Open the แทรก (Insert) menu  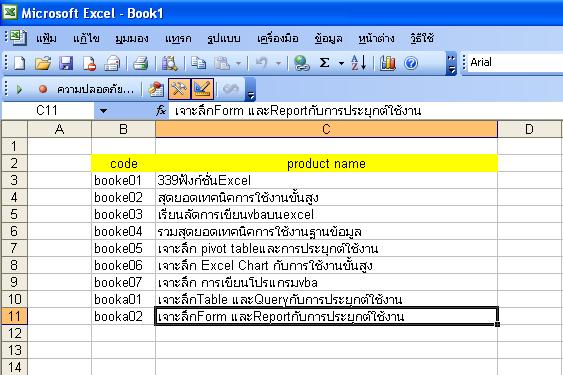click(178, 38)
